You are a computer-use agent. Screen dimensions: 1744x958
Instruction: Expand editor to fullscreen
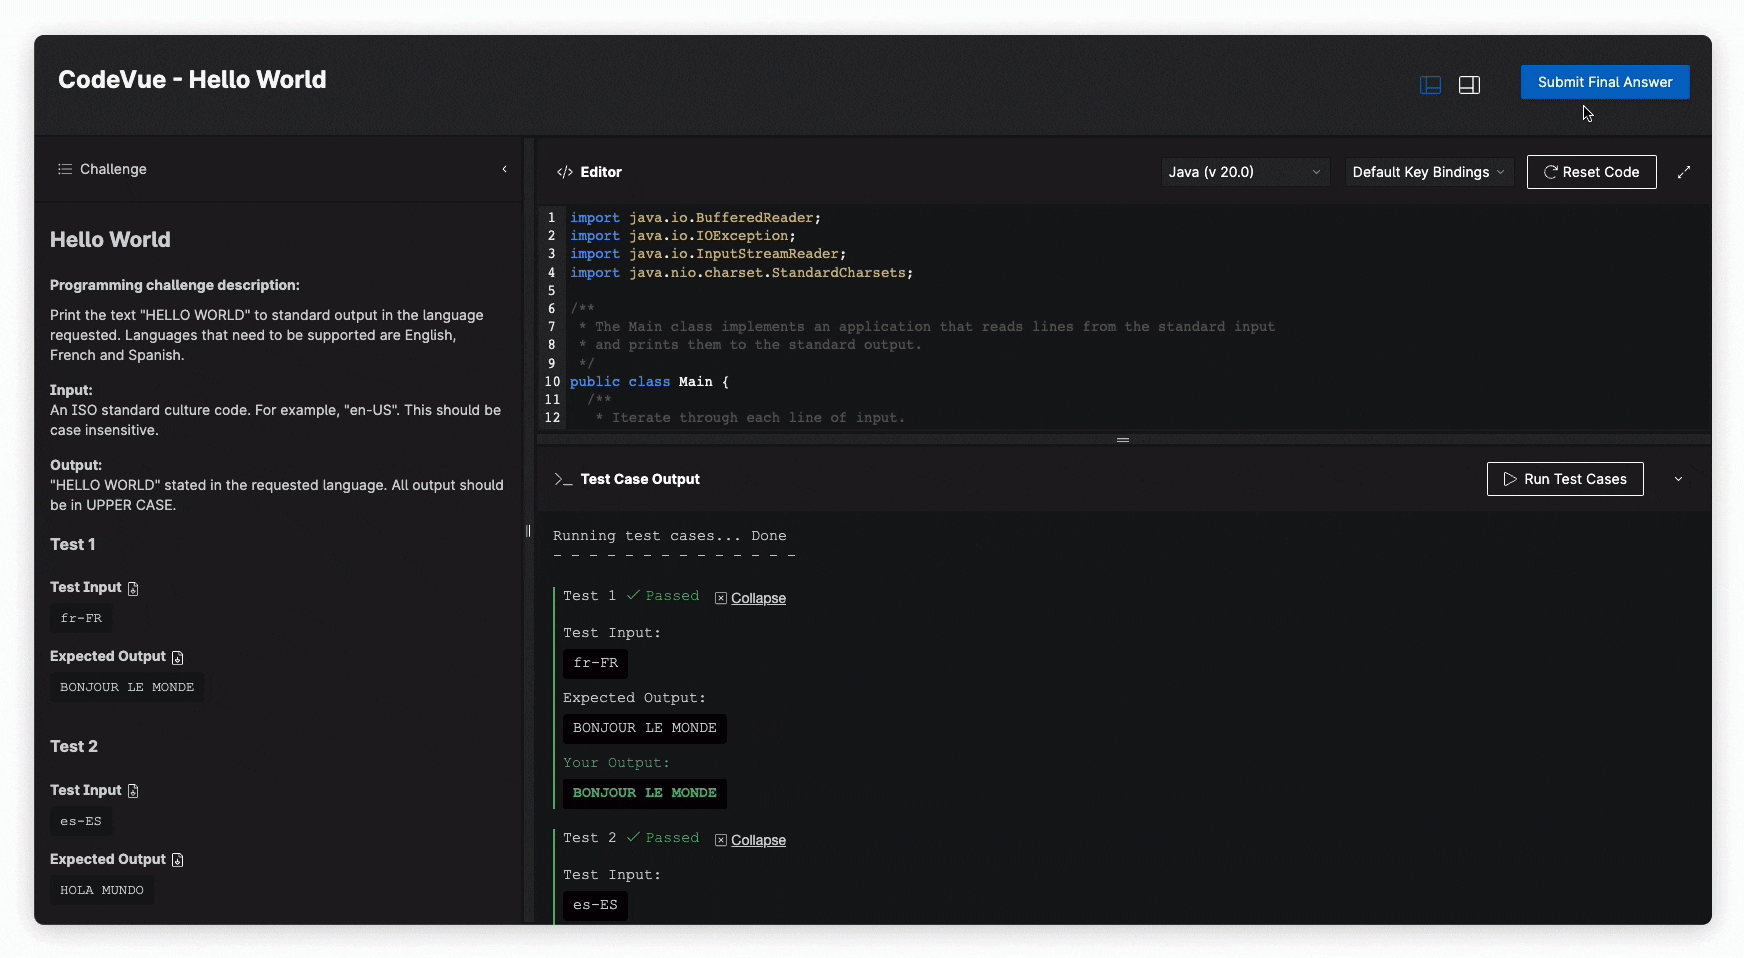[x=1684, y=172]
